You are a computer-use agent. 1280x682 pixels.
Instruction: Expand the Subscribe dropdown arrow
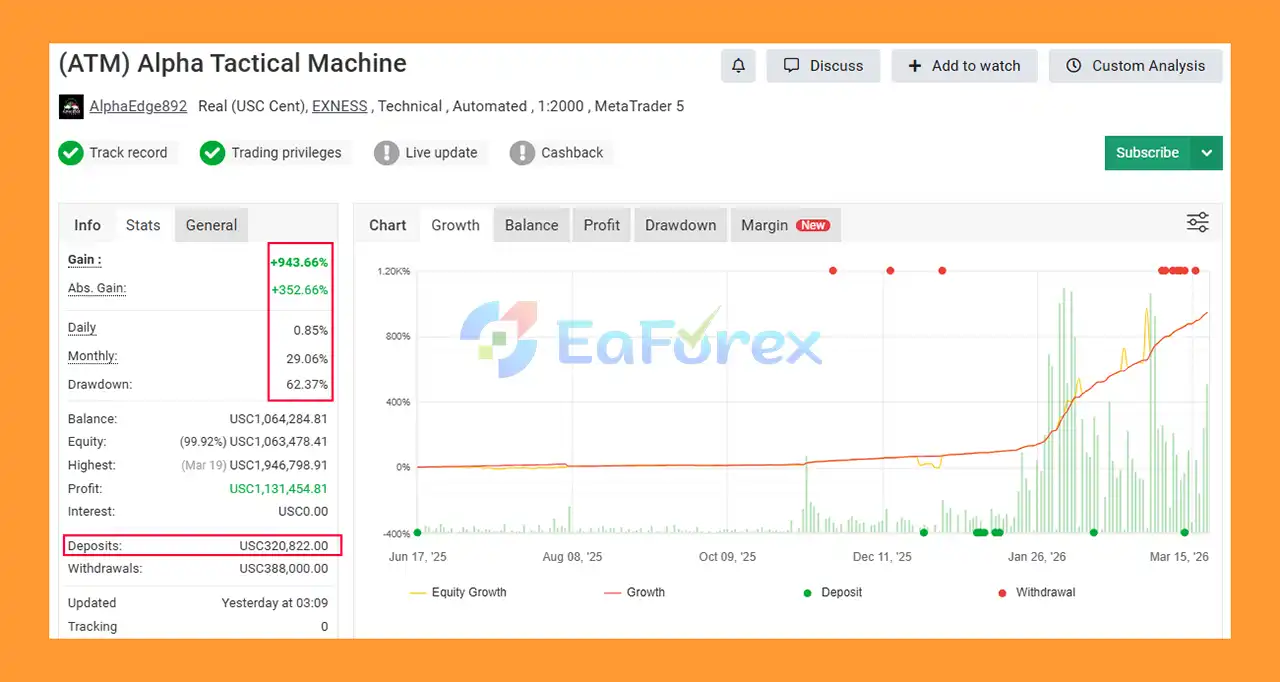click(1206, 153)
